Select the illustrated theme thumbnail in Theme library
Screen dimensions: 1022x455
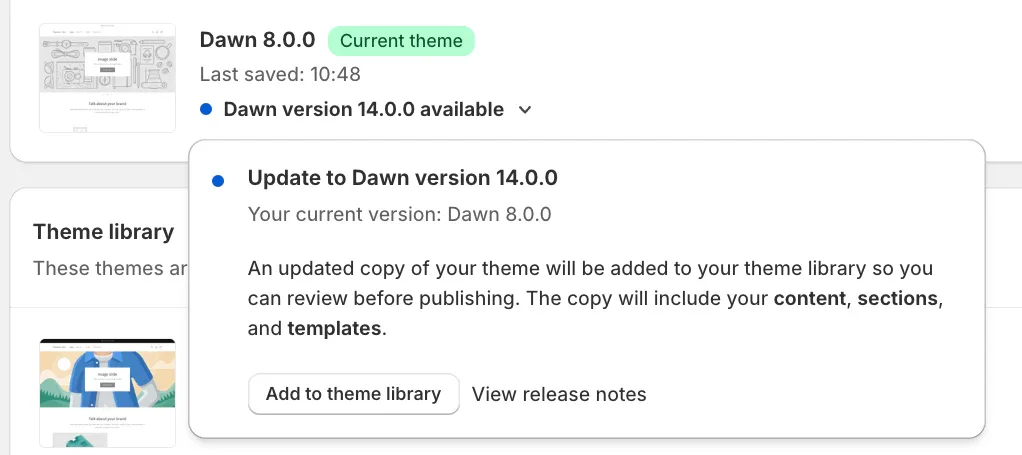[108, 393]
